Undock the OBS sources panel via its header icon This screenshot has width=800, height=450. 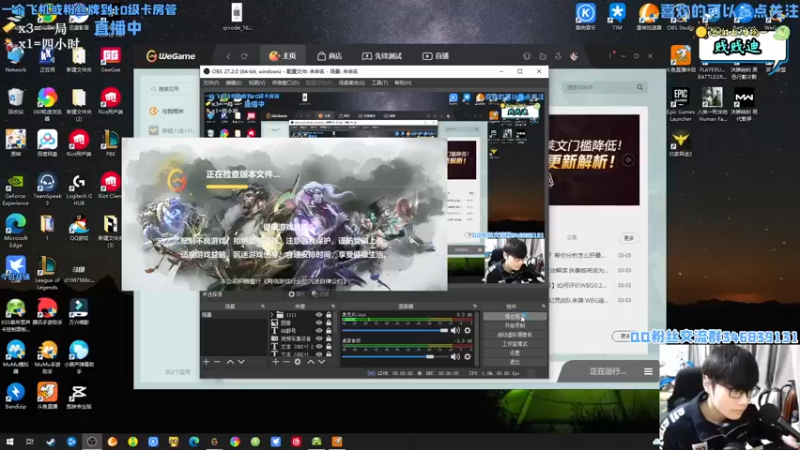pos(333,306)
